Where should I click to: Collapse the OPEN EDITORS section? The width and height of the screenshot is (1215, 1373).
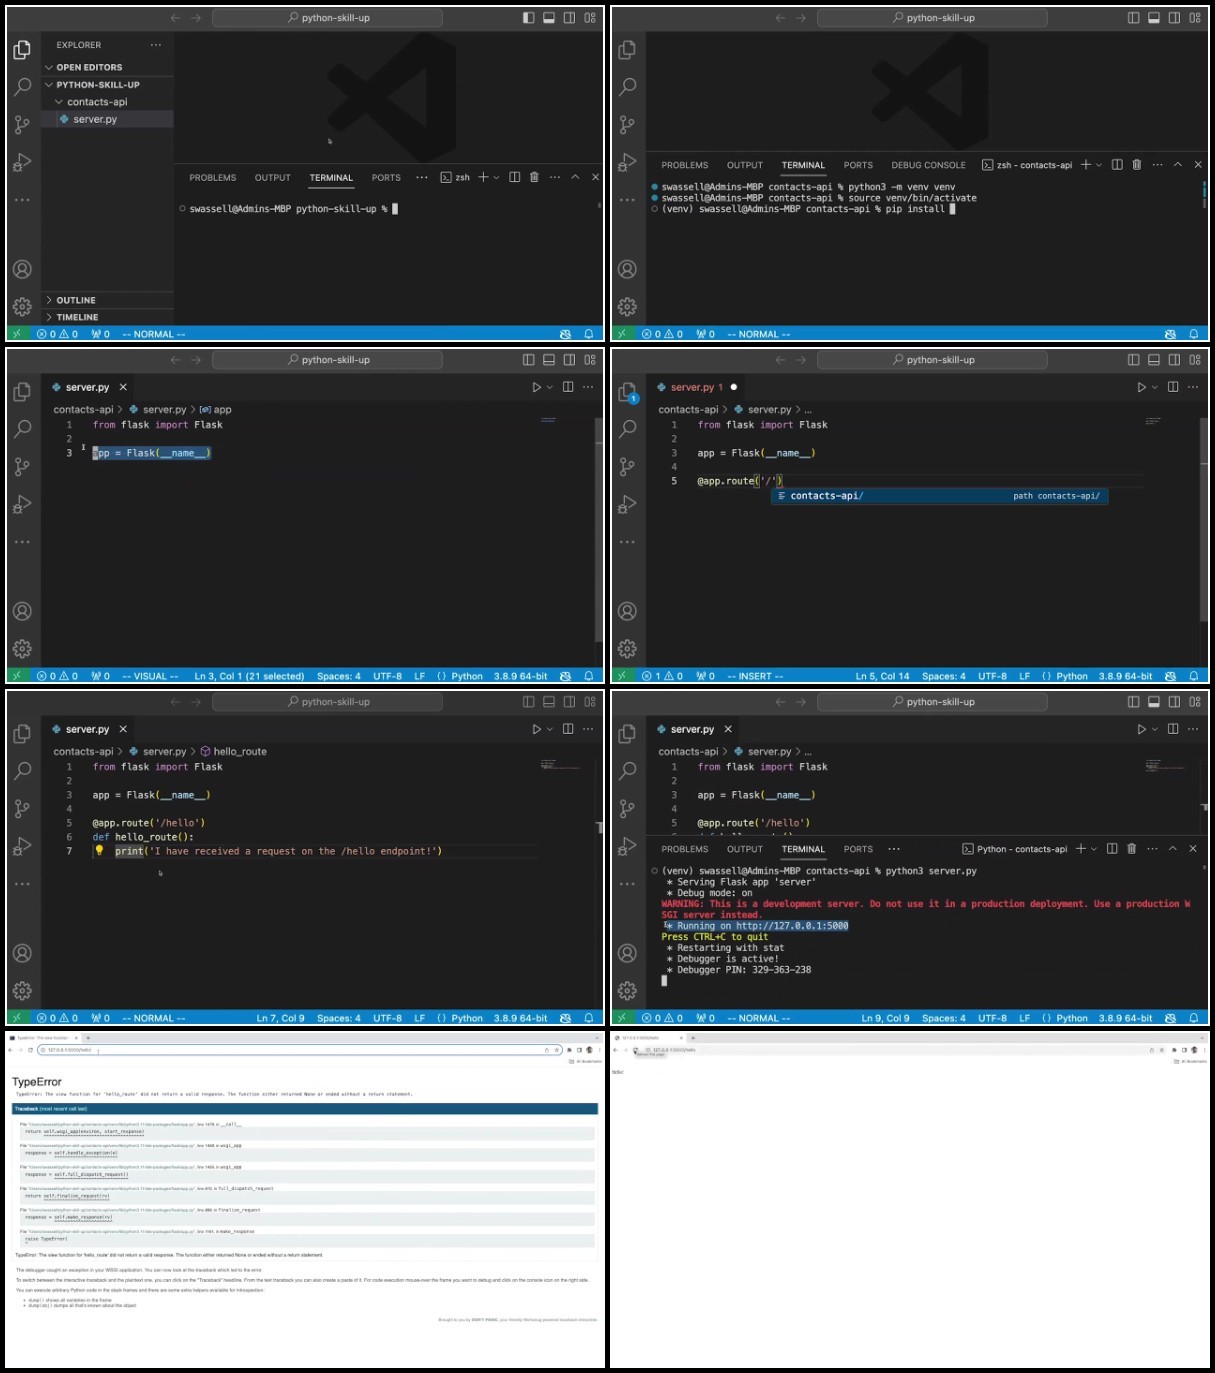[108, 67]
